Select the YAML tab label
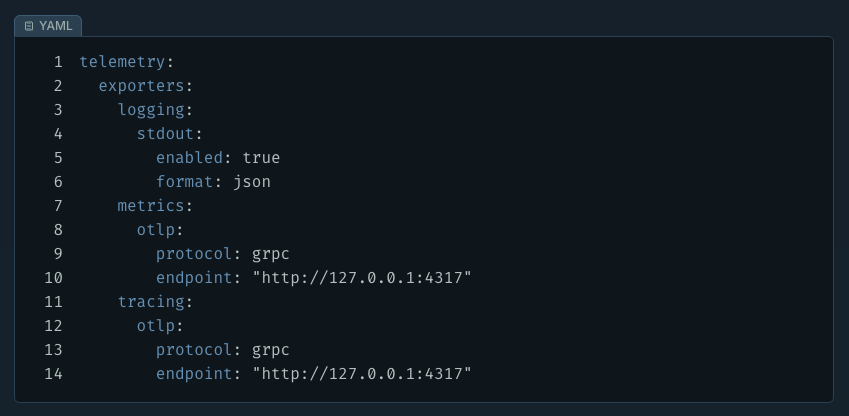The image size is (849, 416). [55, 26]
